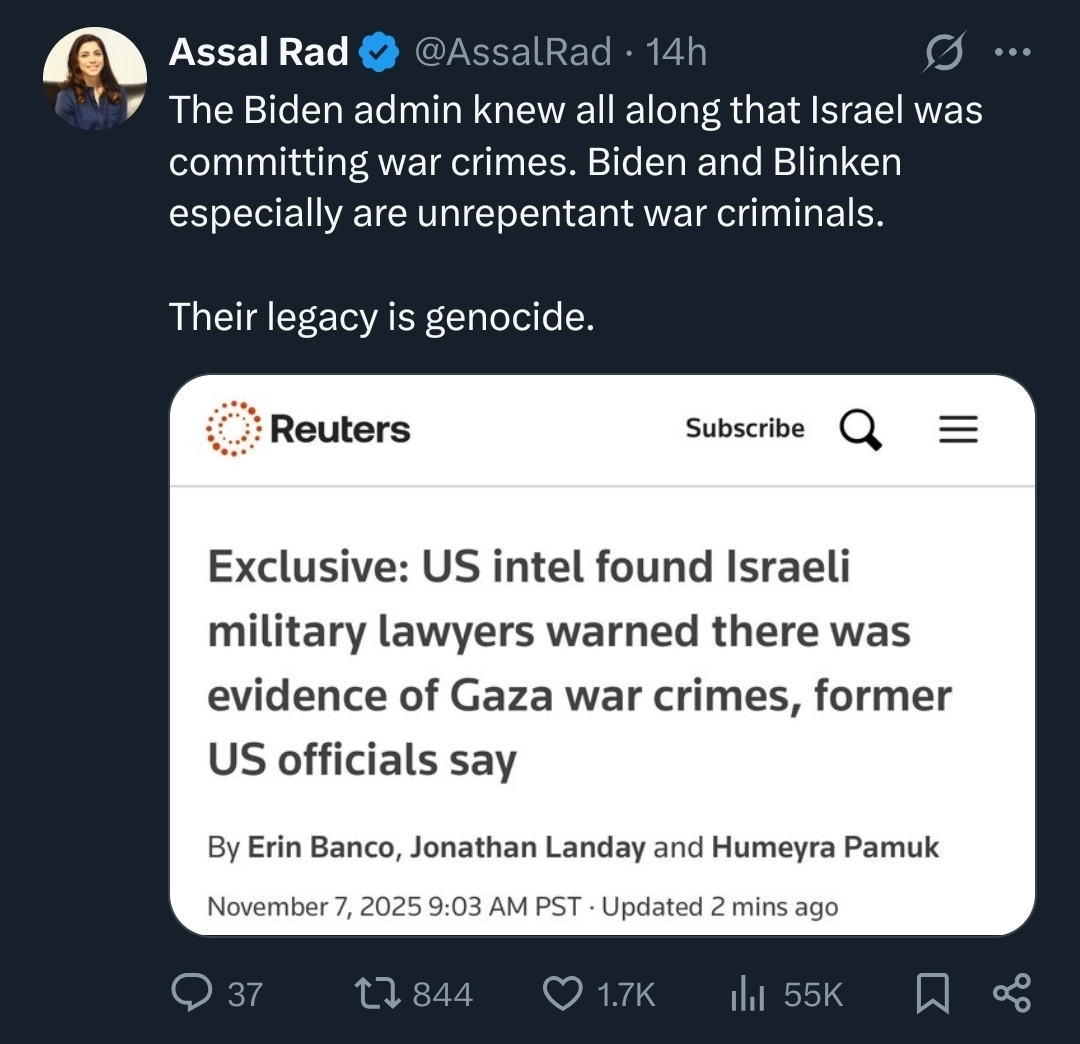Click the Assal Rad display name
The height and width of the screenshot is (1044, 1080).
point(258,51)
